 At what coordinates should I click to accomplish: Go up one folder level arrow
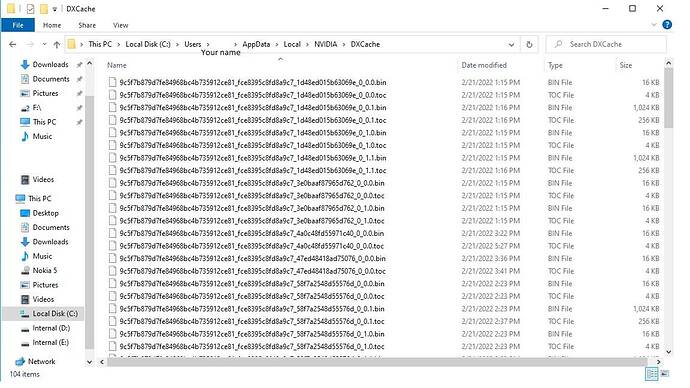point(57,44)
